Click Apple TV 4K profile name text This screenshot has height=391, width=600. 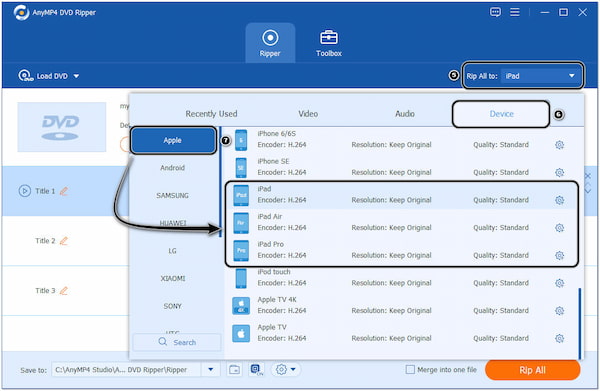pos(277,300)
